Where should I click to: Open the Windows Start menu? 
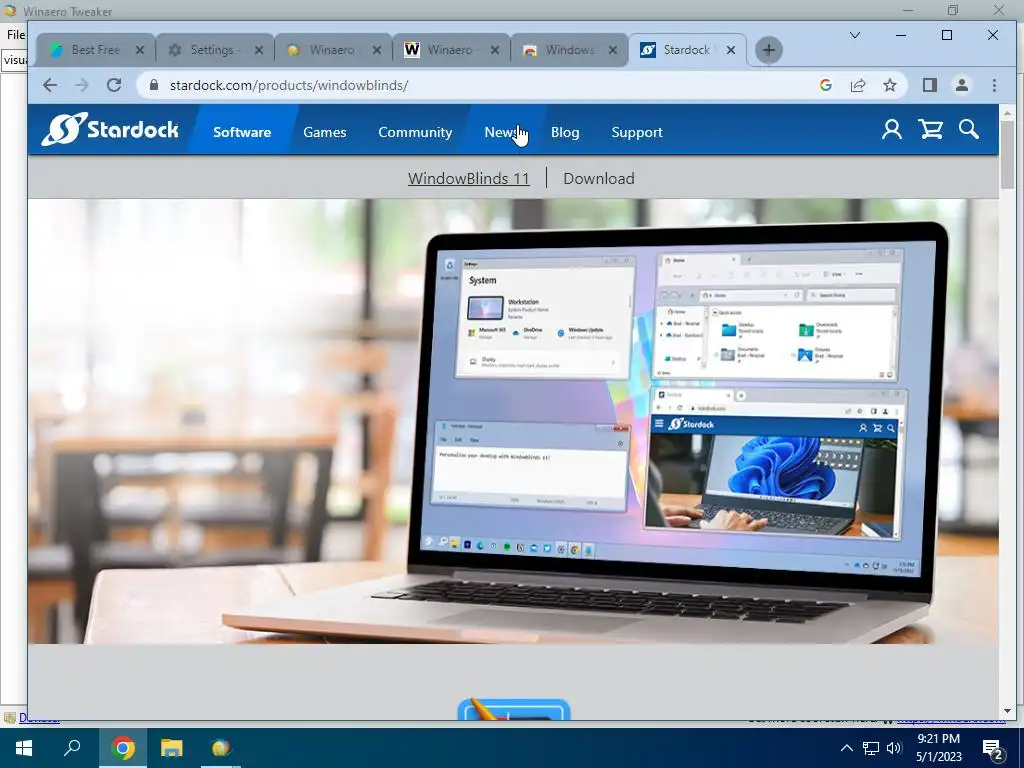[24, 748]
